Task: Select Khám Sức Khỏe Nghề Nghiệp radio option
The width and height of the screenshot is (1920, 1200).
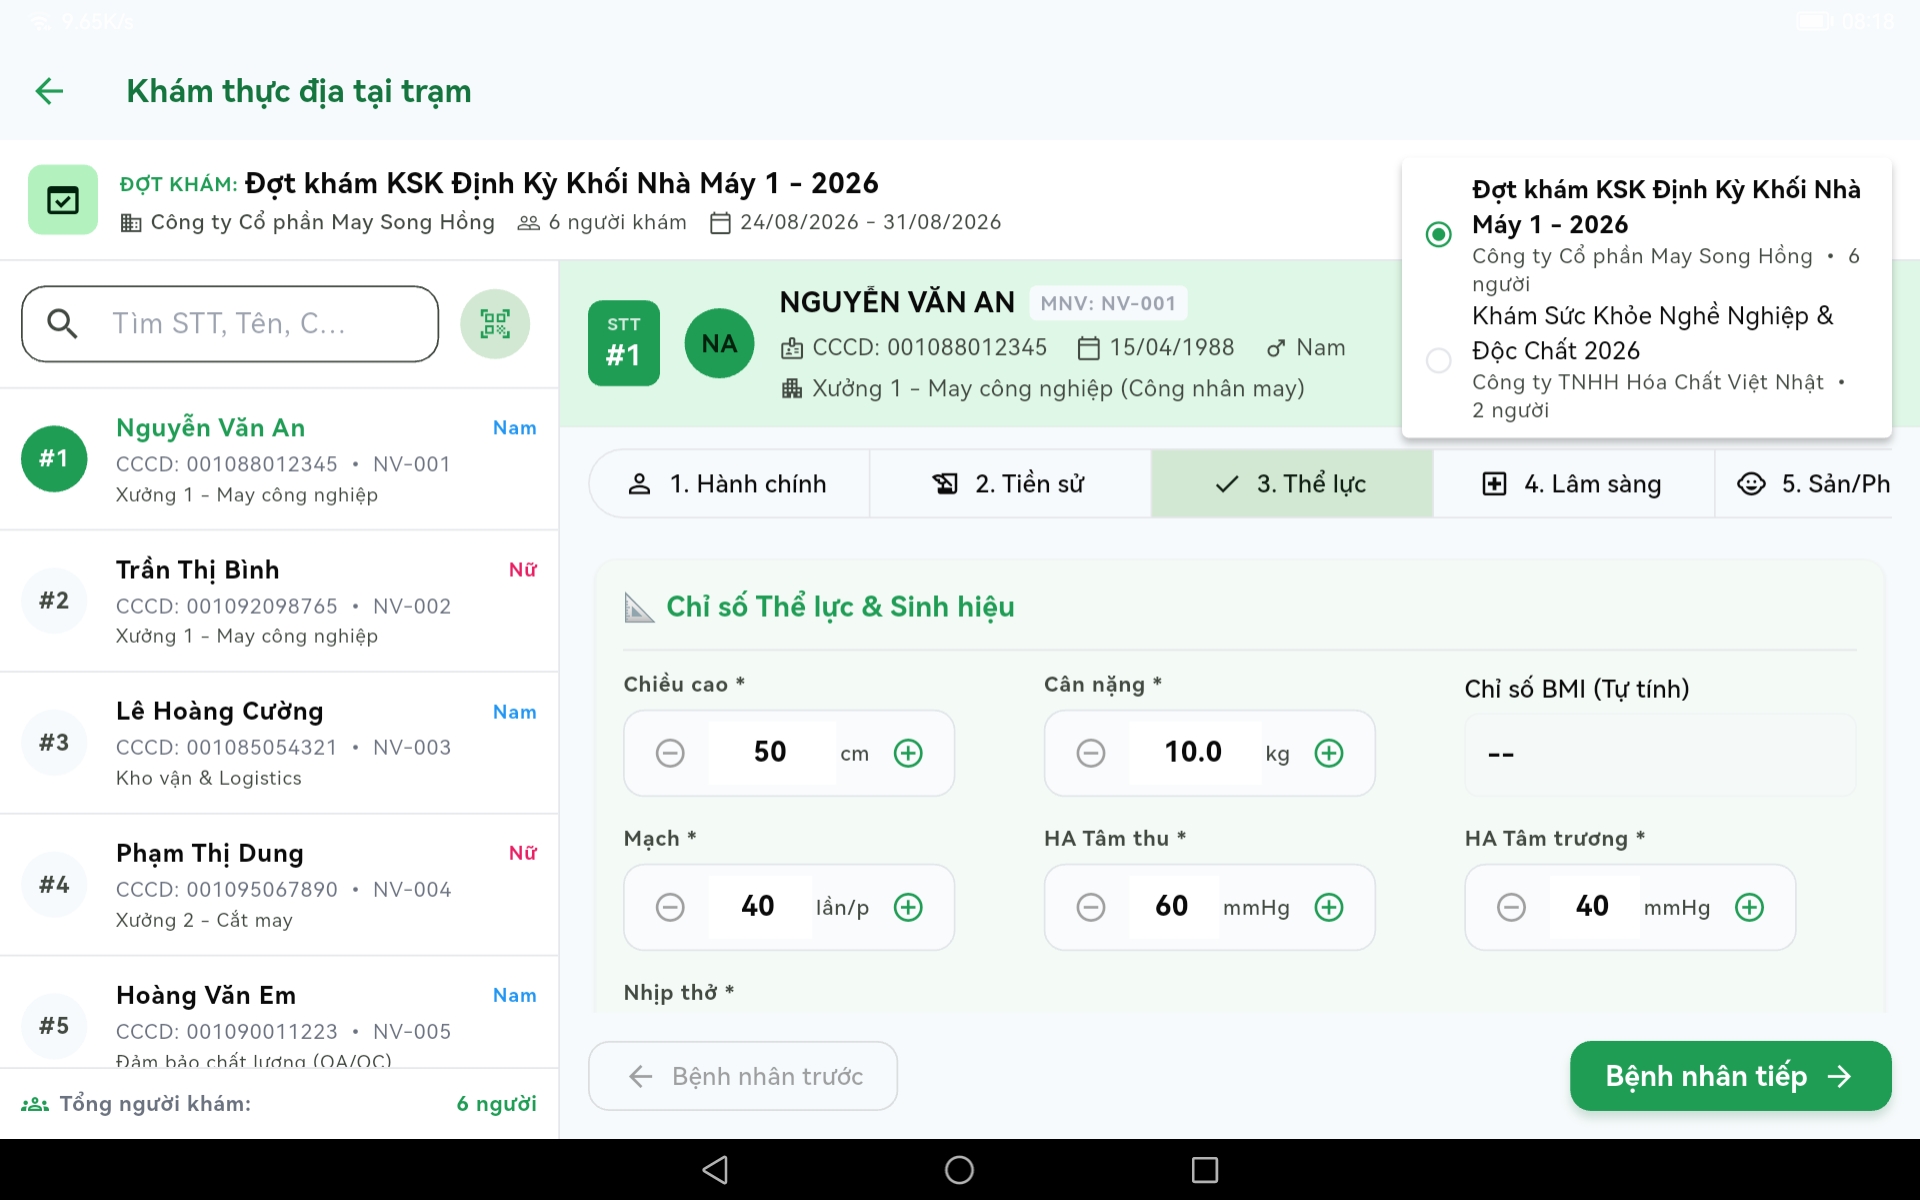Action: 1438,360
